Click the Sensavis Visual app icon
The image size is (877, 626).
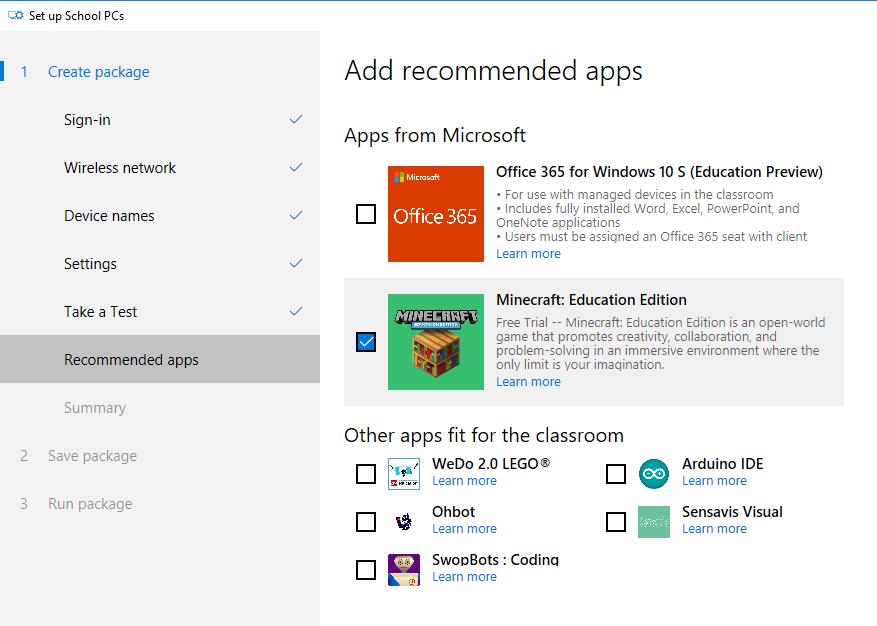click(654, 522)
